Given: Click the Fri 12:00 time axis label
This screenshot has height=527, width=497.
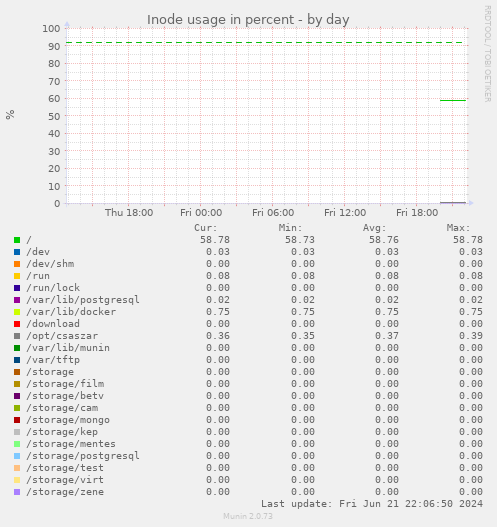Looking at the screenshot, I should click(345, 213).
